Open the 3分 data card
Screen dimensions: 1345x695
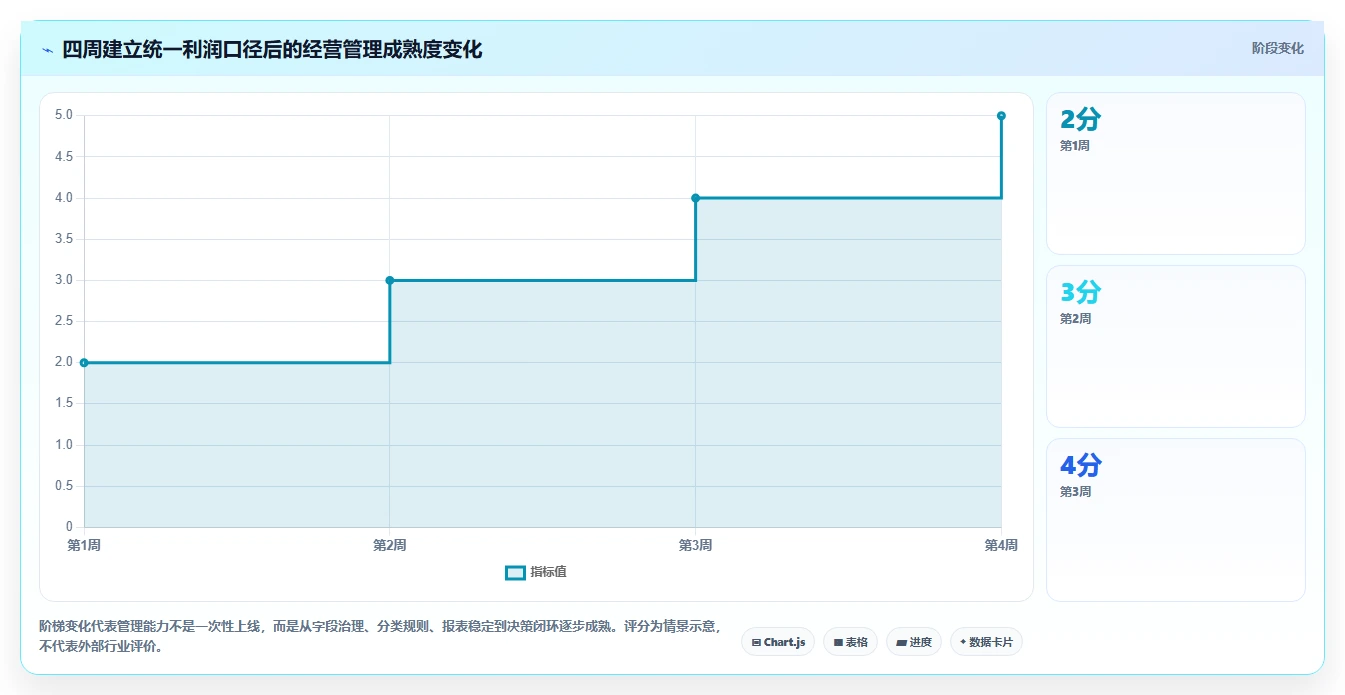pyautogui.click(x=1176, y=347)
